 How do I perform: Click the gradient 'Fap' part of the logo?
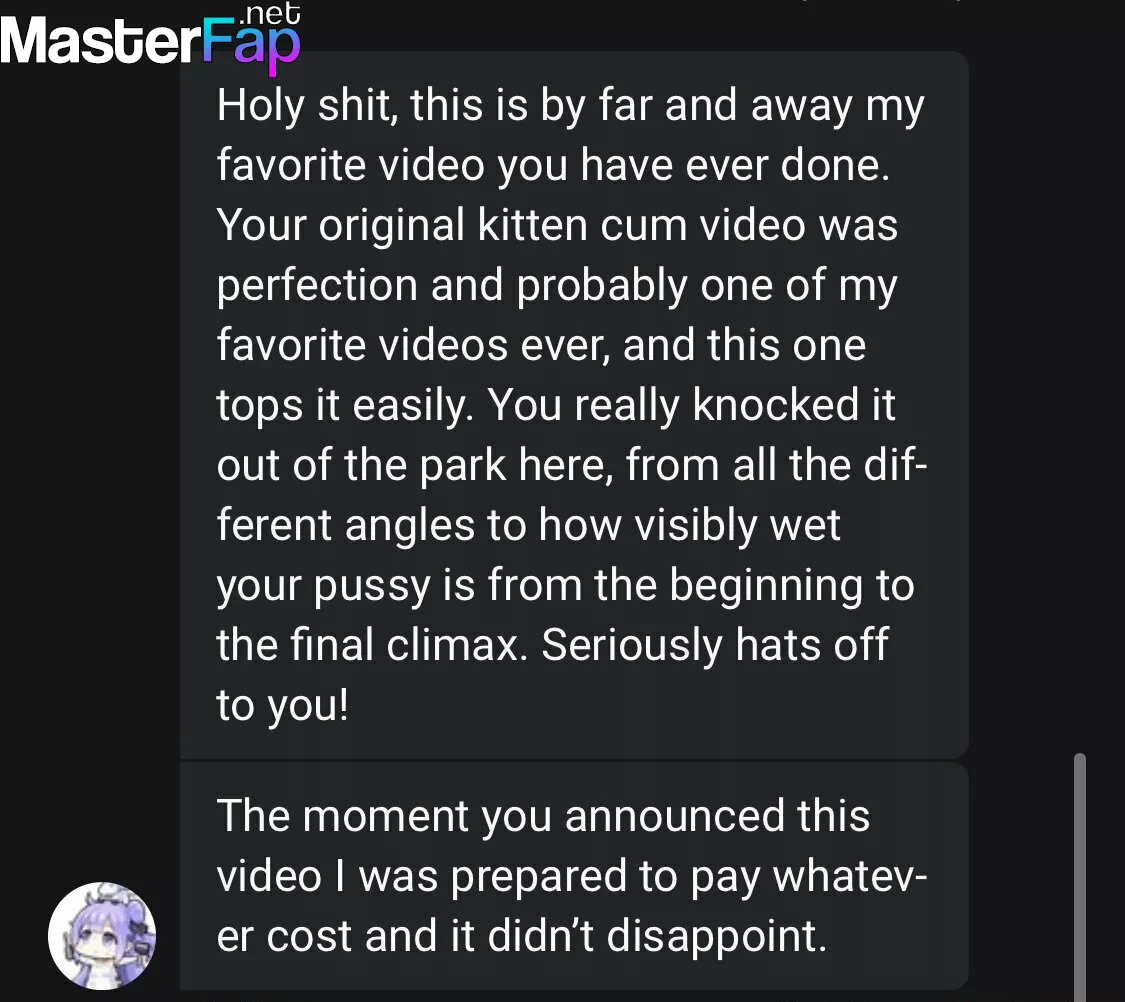click(x=250, y=45)
